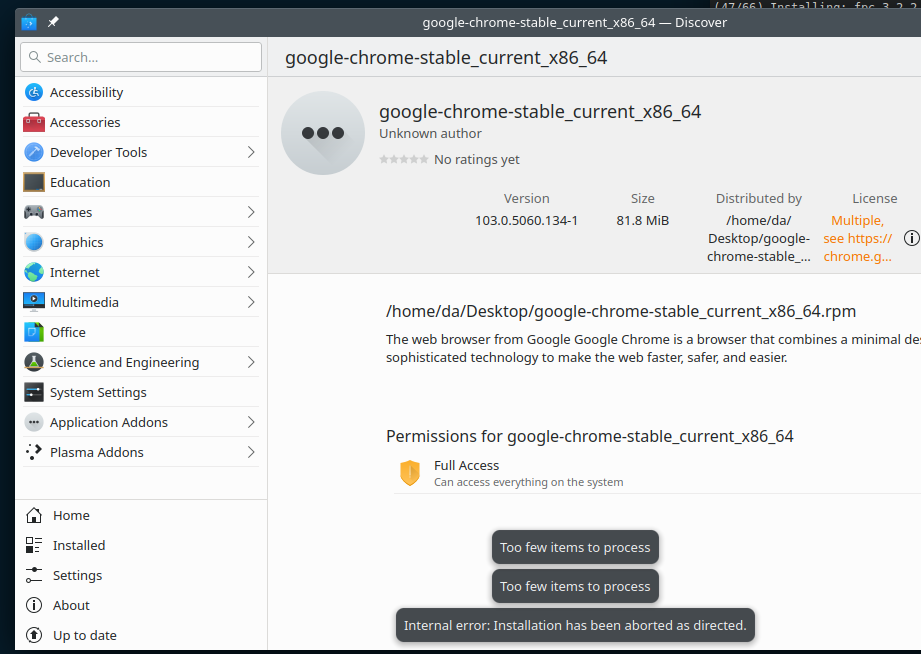Expand the Games category chevron

pos(251,212)
